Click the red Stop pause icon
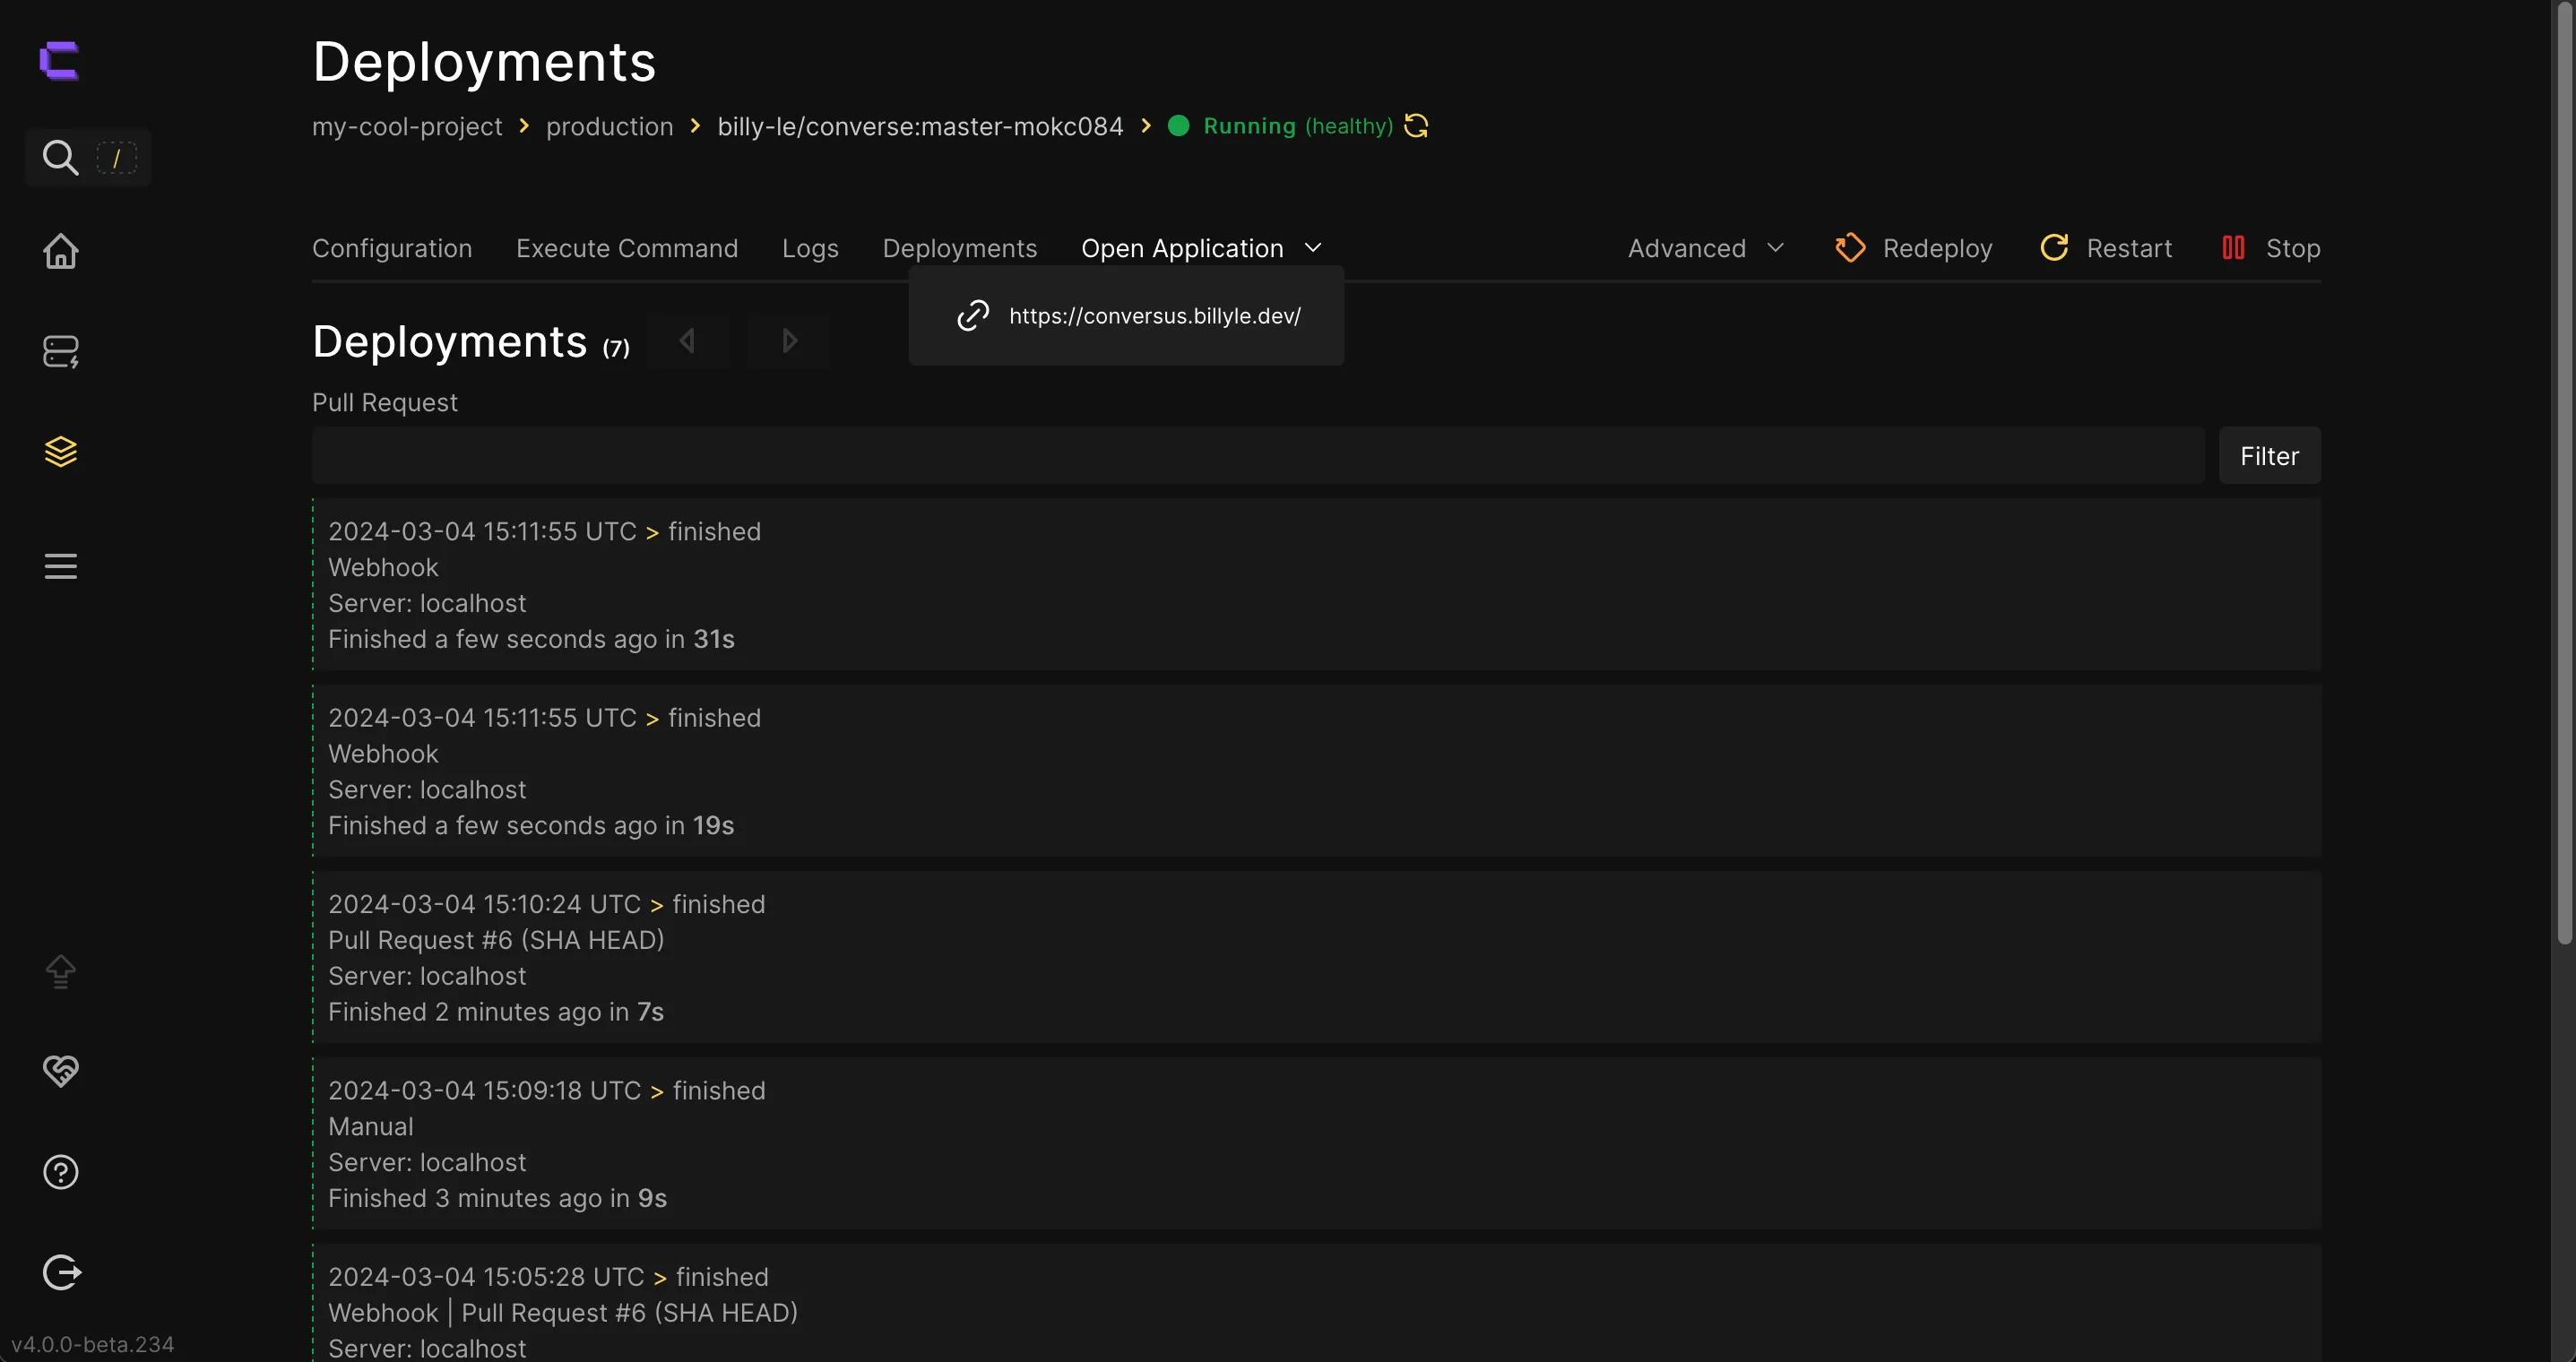 pos(2233,248)
